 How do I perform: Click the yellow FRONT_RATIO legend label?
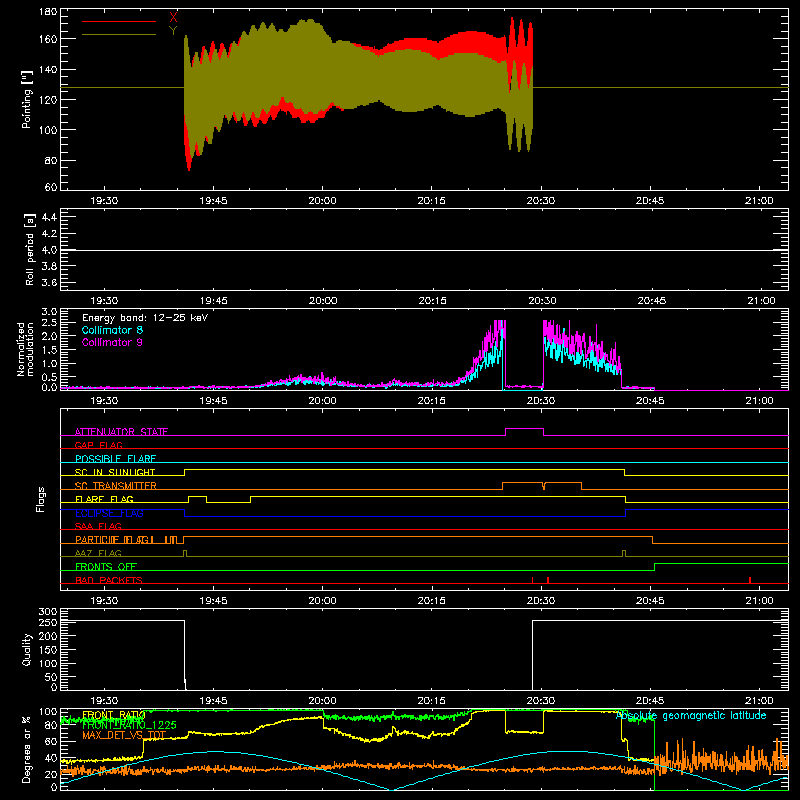114,715
